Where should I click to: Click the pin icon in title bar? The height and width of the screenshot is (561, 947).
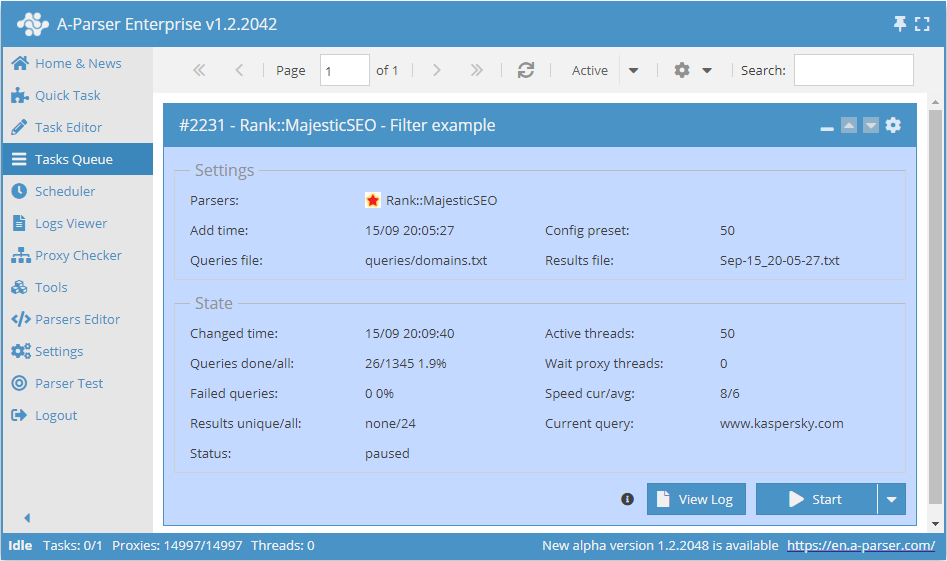point(899,24)
